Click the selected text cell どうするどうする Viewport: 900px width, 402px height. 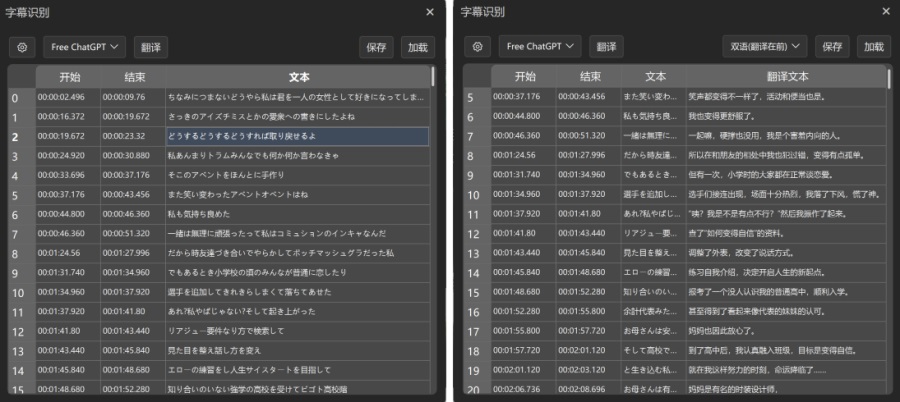click(298, 137)
